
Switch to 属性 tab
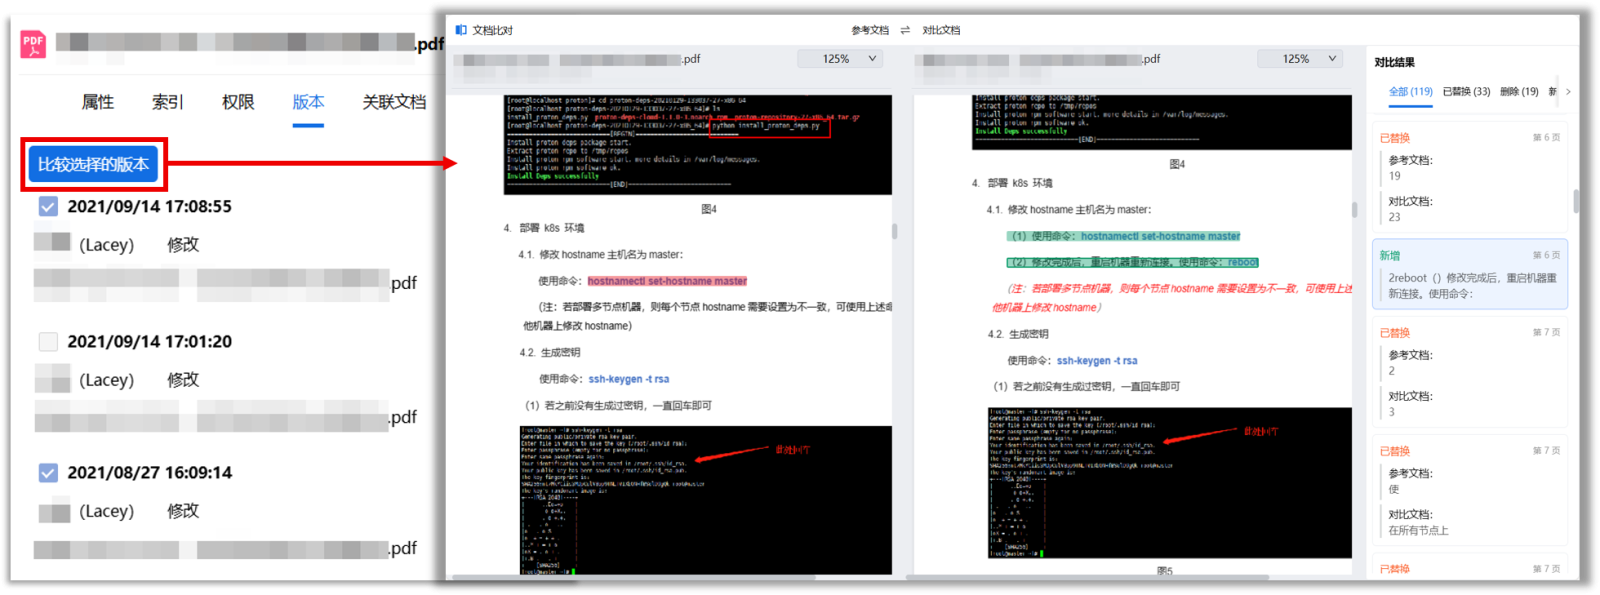pyautogui.click(x=98, y=102)
